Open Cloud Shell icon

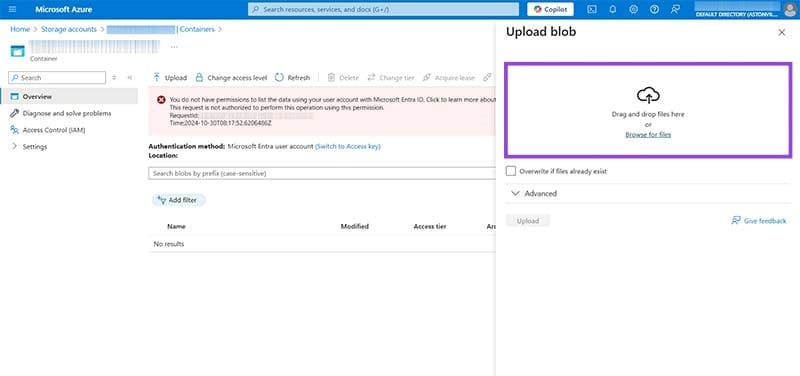coord(592,9)
